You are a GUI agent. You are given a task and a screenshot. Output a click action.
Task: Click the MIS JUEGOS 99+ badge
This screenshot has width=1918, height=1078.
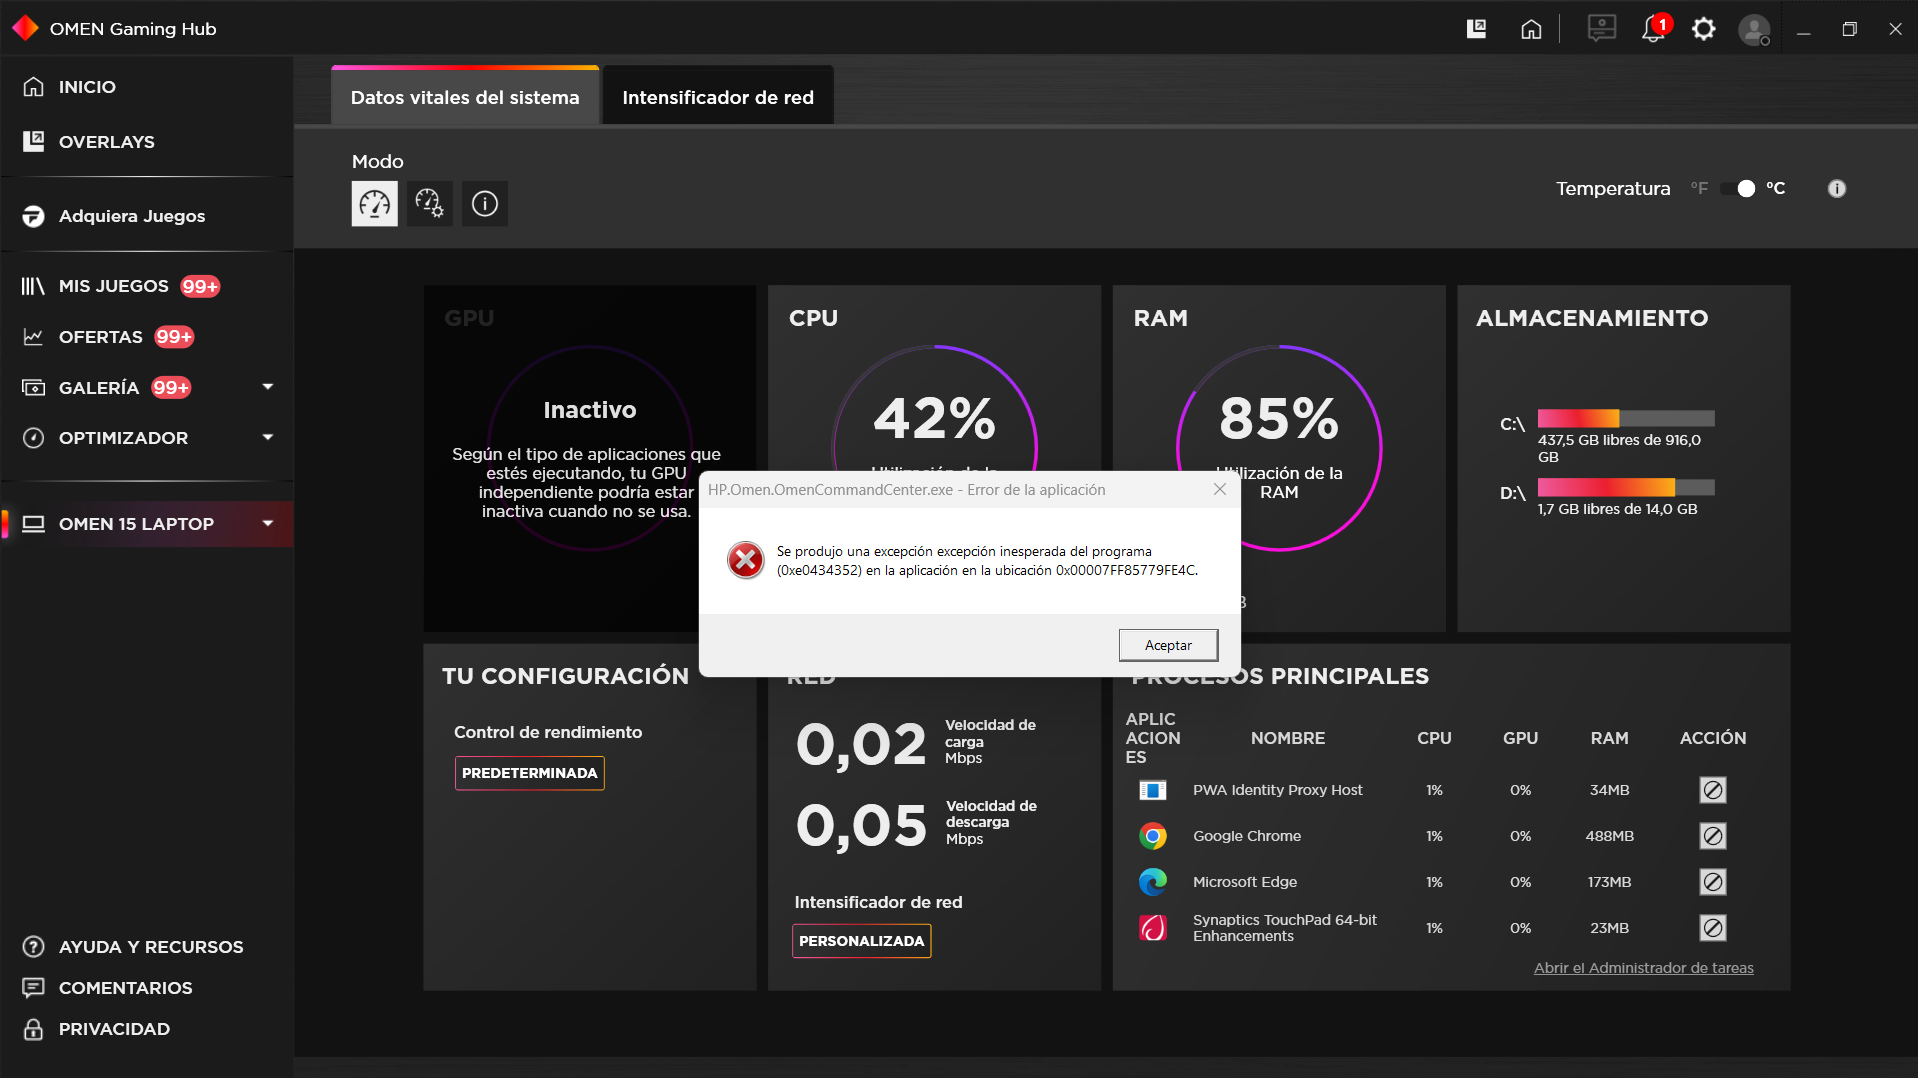200,287
